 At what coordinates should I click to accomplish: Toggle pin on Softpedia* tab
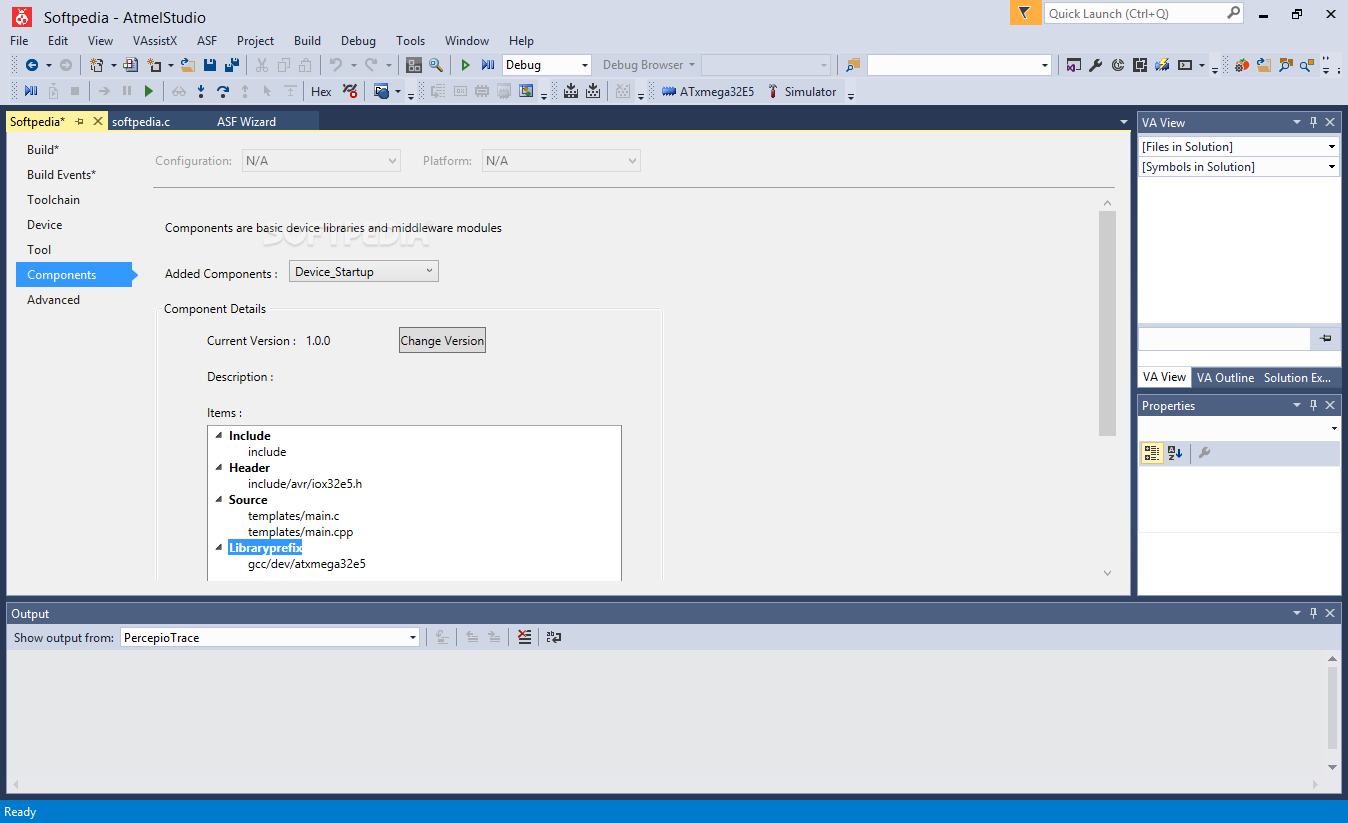pyautogui.click(x=80, y=121)
